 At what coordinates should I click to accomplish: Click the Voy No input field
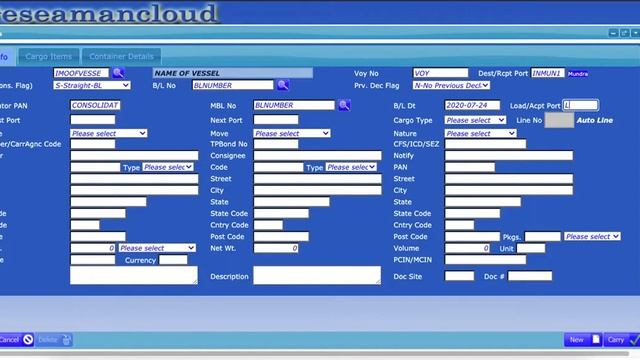[x=440, y=73]
